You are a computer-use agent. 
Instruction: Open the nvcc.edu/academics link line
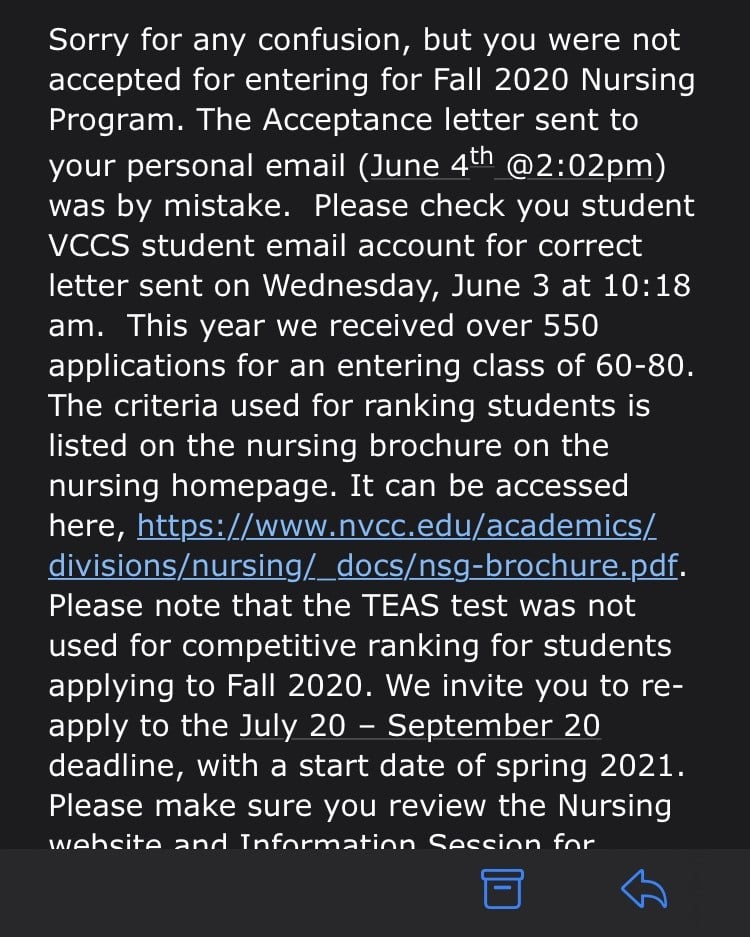pos(396,526)
